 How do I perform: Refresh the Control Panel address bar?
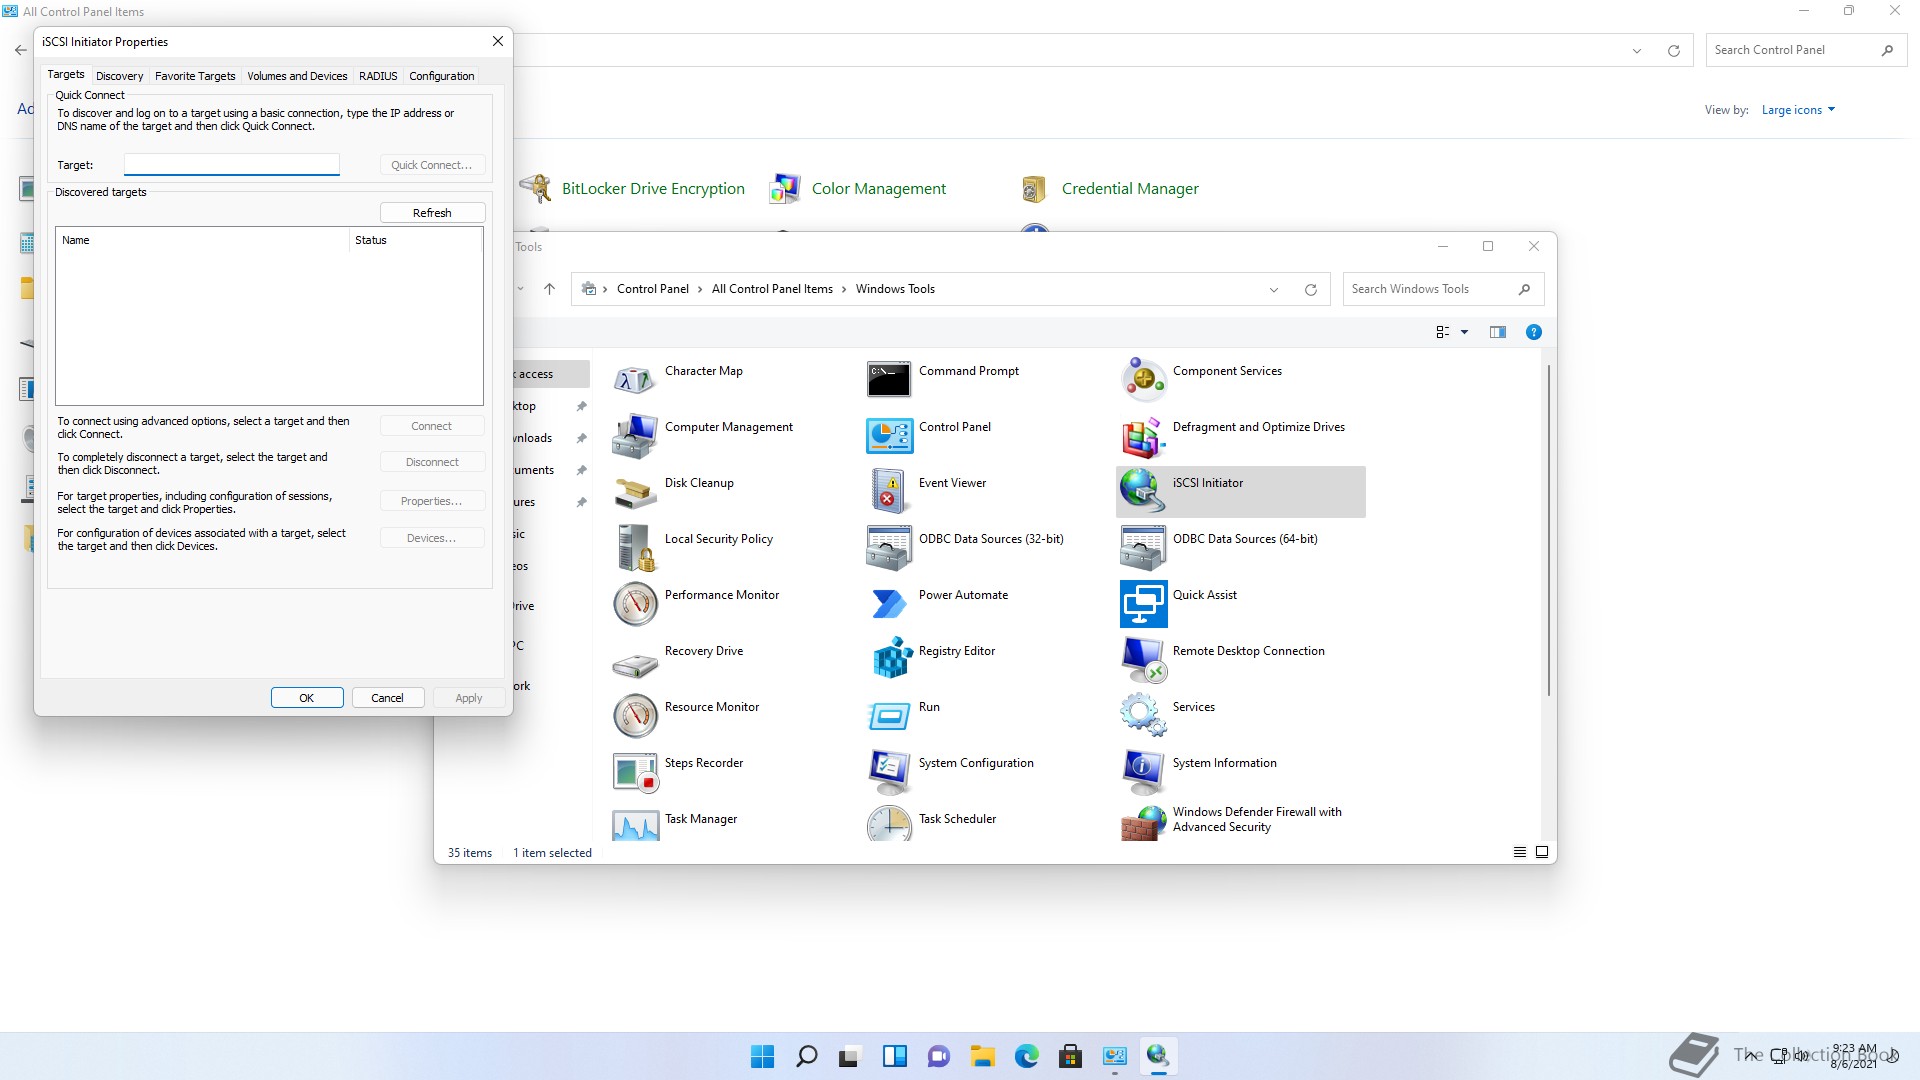tap(1674, 51)
